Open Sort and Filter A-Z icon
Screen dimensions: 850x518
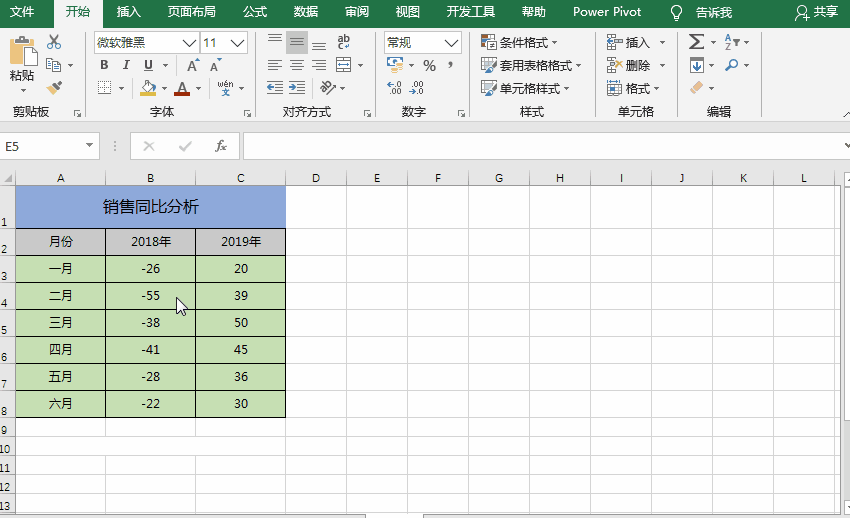tap(732, 42)
